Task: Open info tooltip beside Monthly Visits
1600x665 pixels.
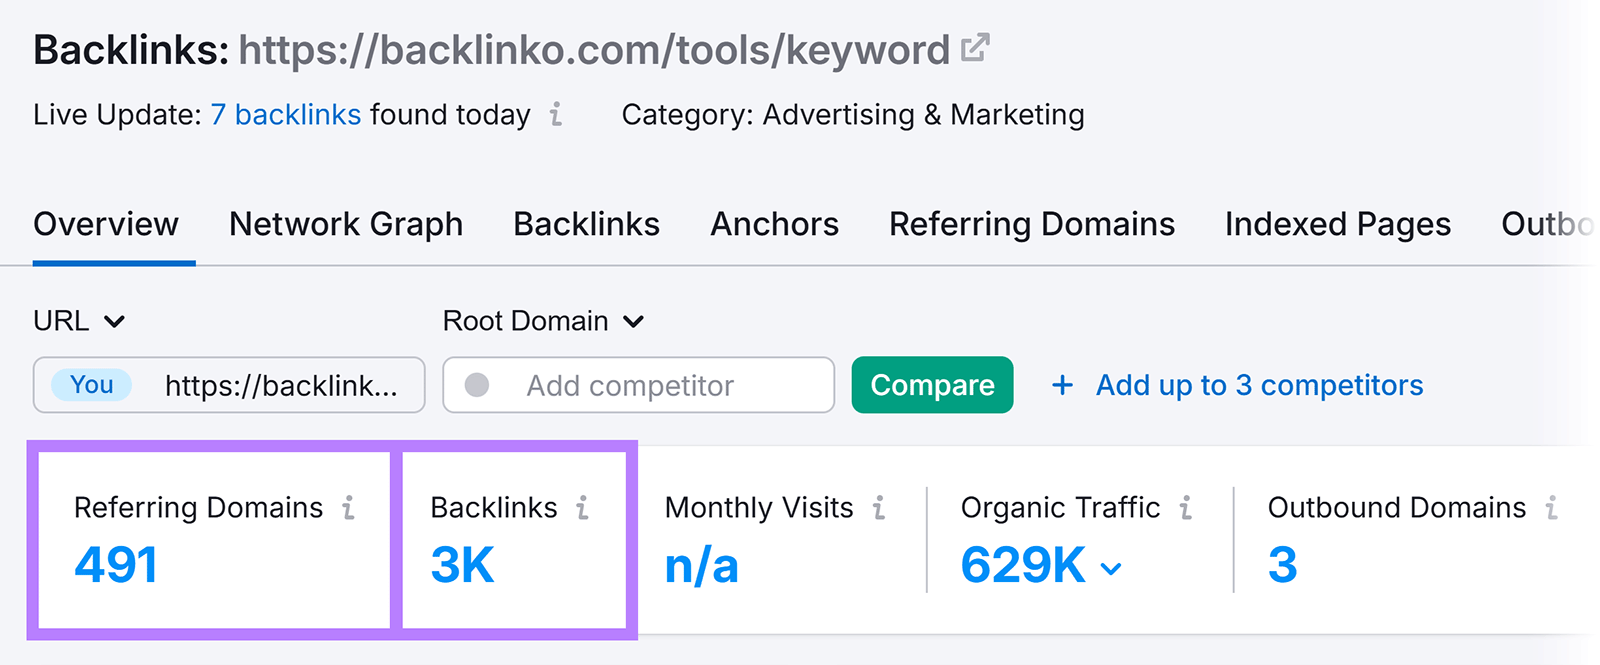Action: click(x=878, y=508)
